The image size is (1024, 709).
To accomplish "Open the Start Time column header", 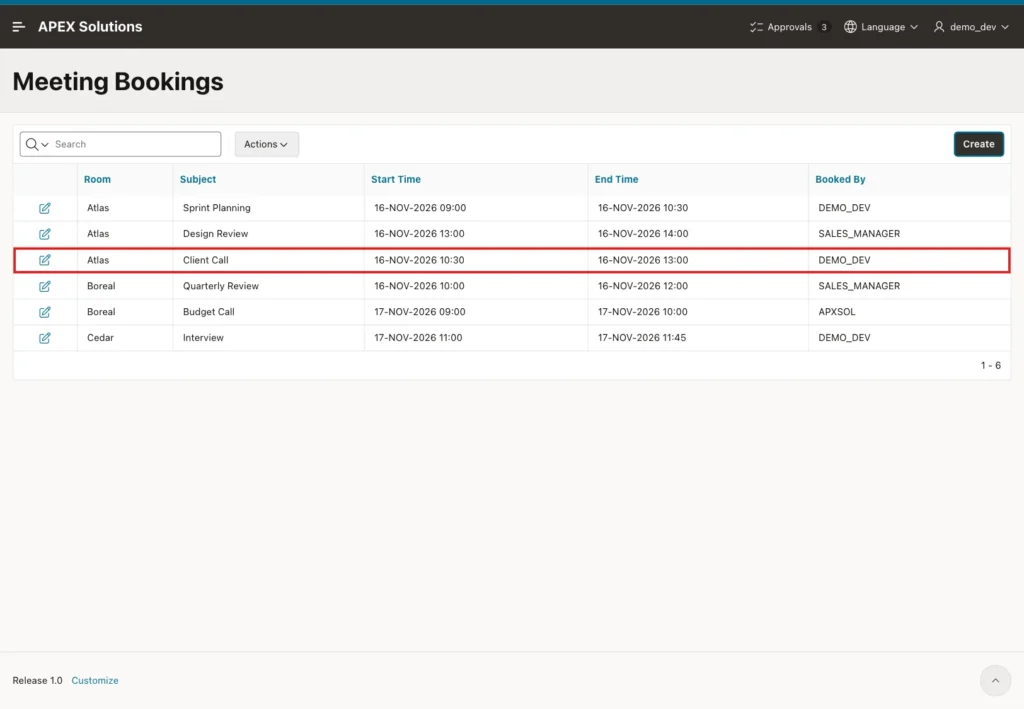I will point(396,180).
